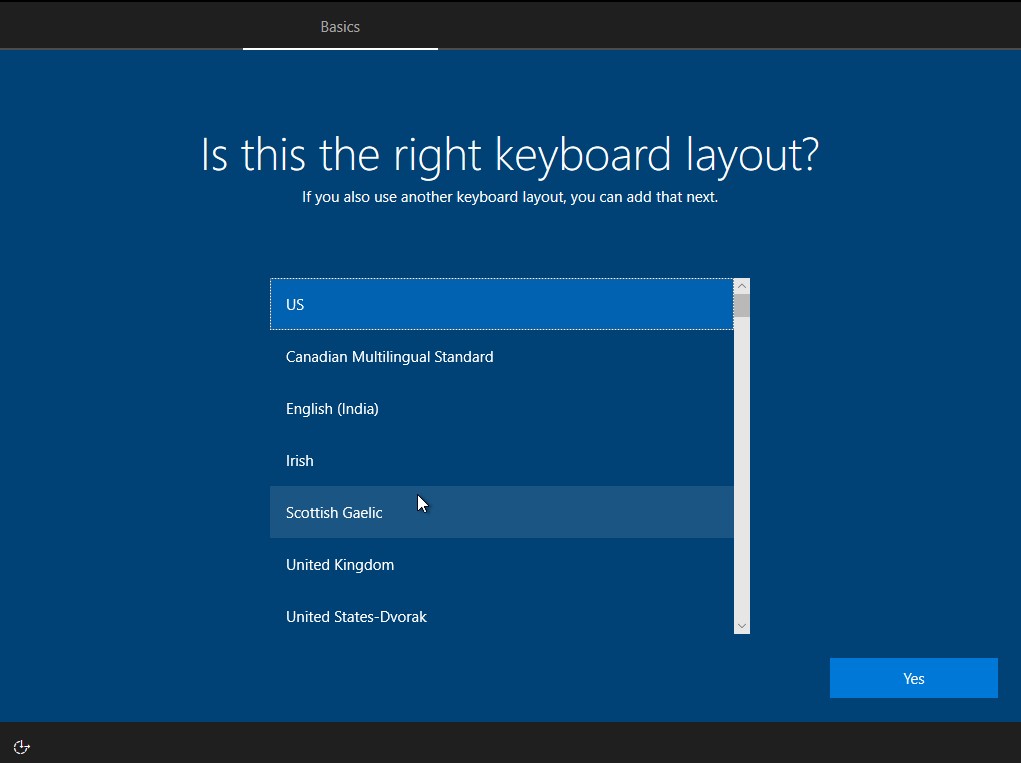Click the Basics progress underline
Screen dimensions: 1021x763
[340, 48]
